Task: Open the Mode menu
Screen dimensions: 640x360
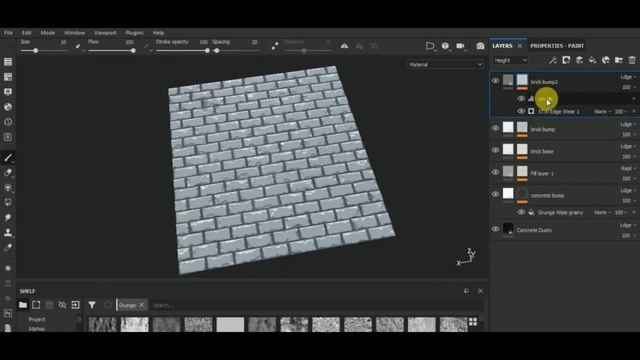Action: pyautogui.click(x=48, y=33)
